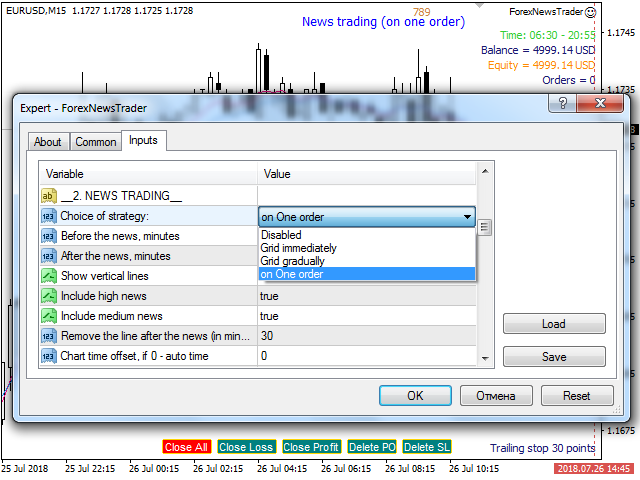The image size is (640, 480).
Task: Click the Close Loss chart button
Action: coord(246,447)
